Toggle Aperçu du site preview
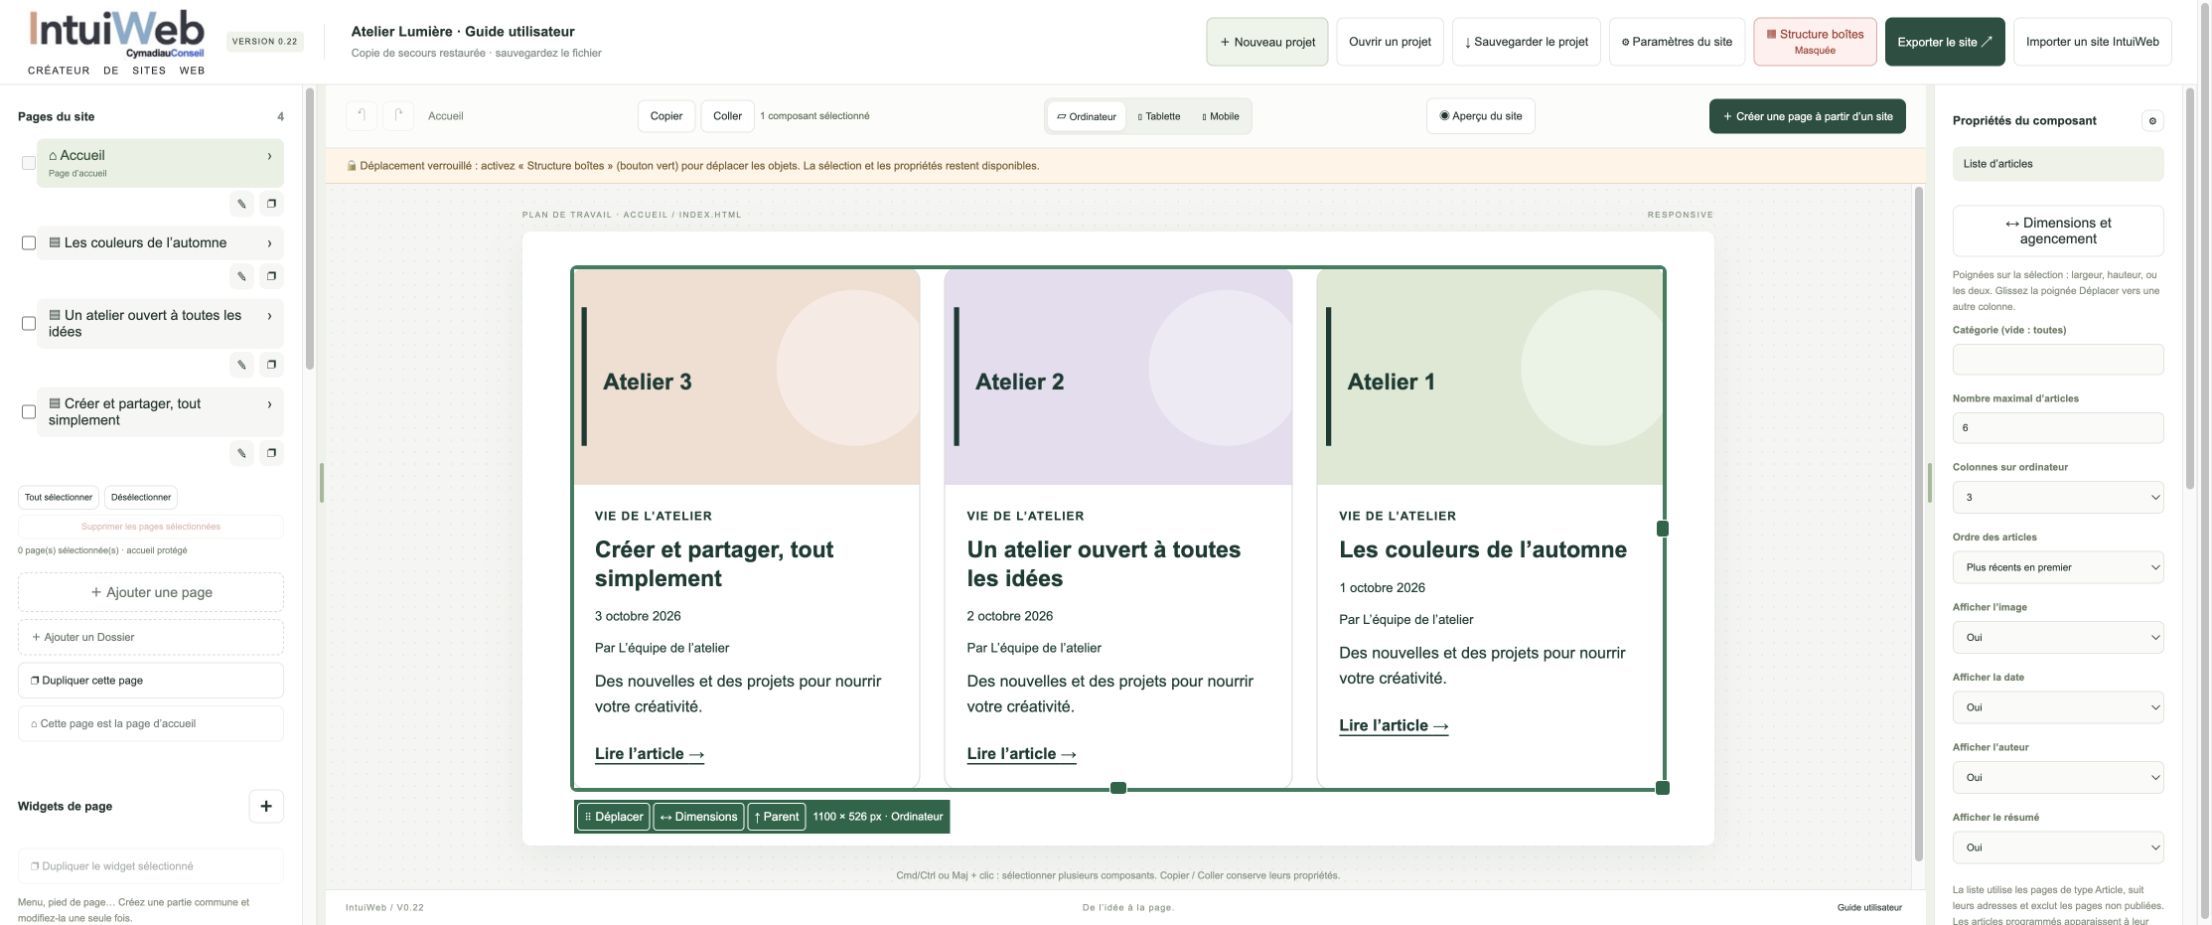The height and width of the screenshot is (925, 2212). pyautogui.click(x=1480, y=116)
